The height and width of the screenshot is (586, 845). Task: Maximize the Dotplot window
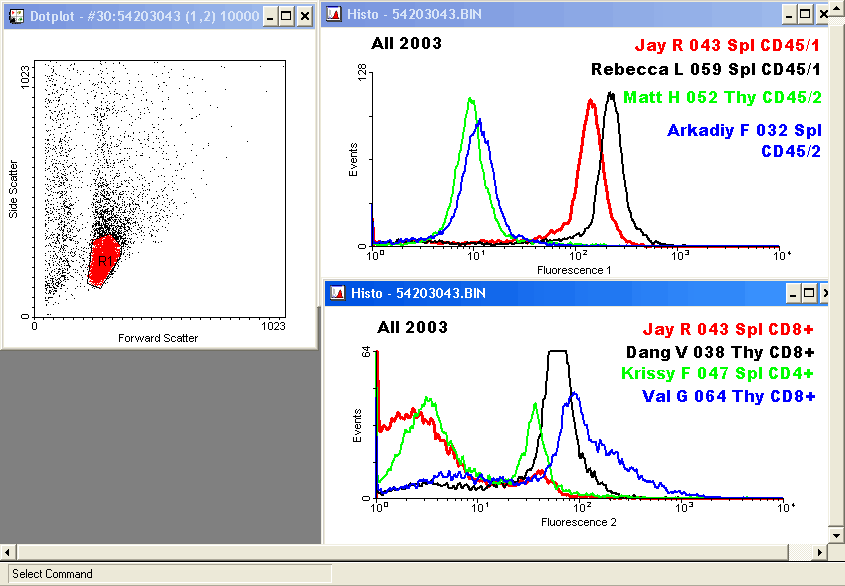tap(287, 16)
